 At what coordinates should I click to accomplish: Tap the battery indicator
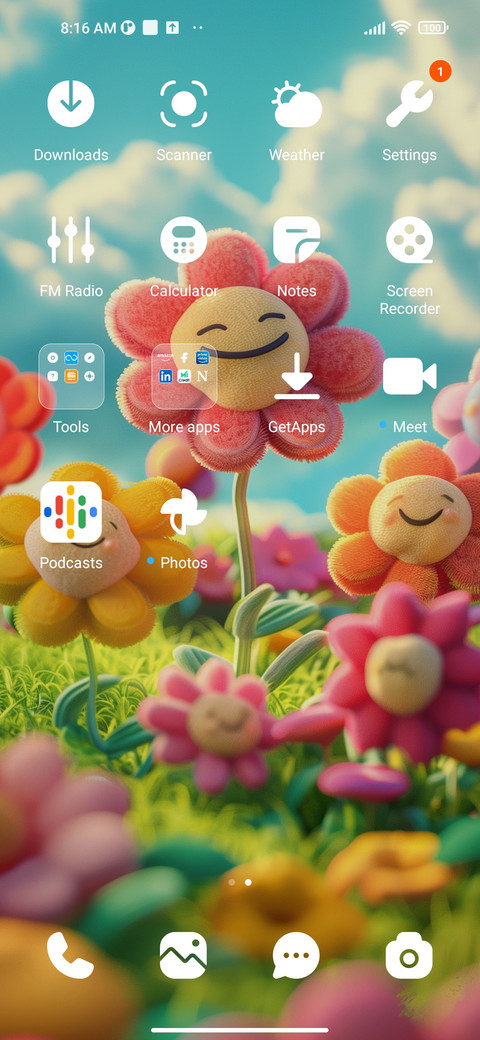tap(432, 28)
